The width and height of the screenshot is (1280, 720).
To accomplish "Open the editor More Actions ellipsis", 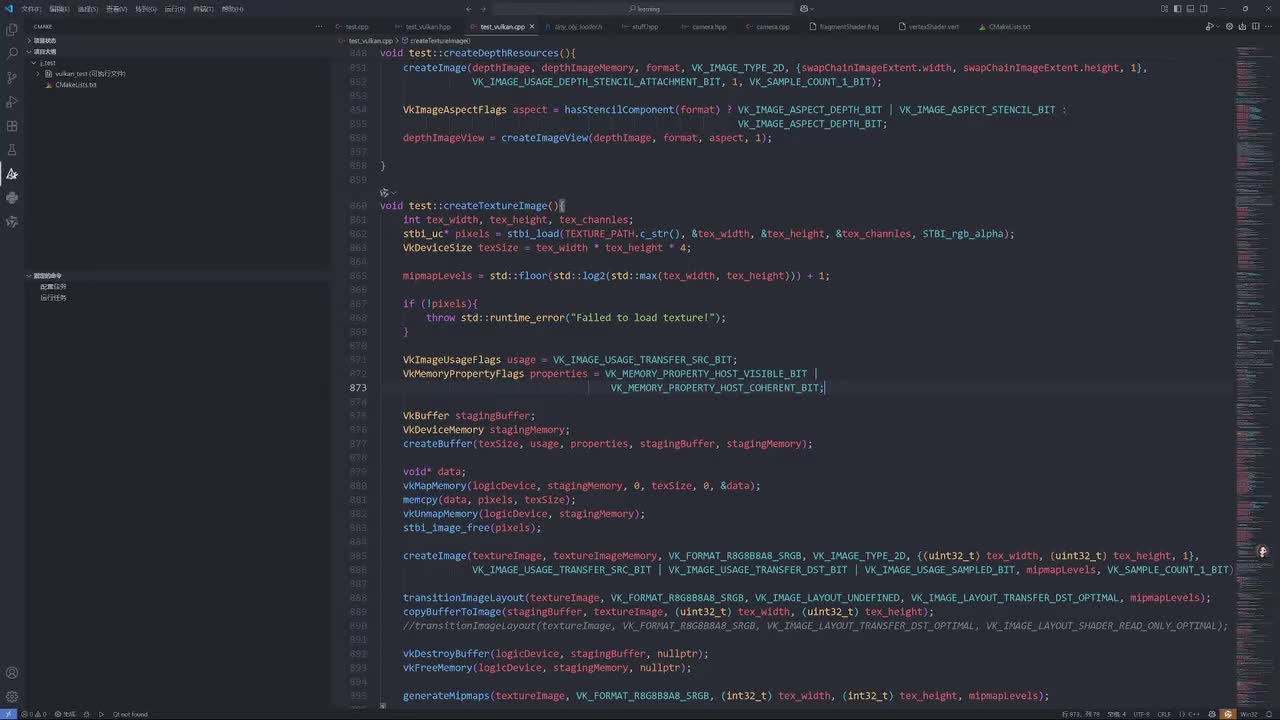I will (x=1268, y=27).
